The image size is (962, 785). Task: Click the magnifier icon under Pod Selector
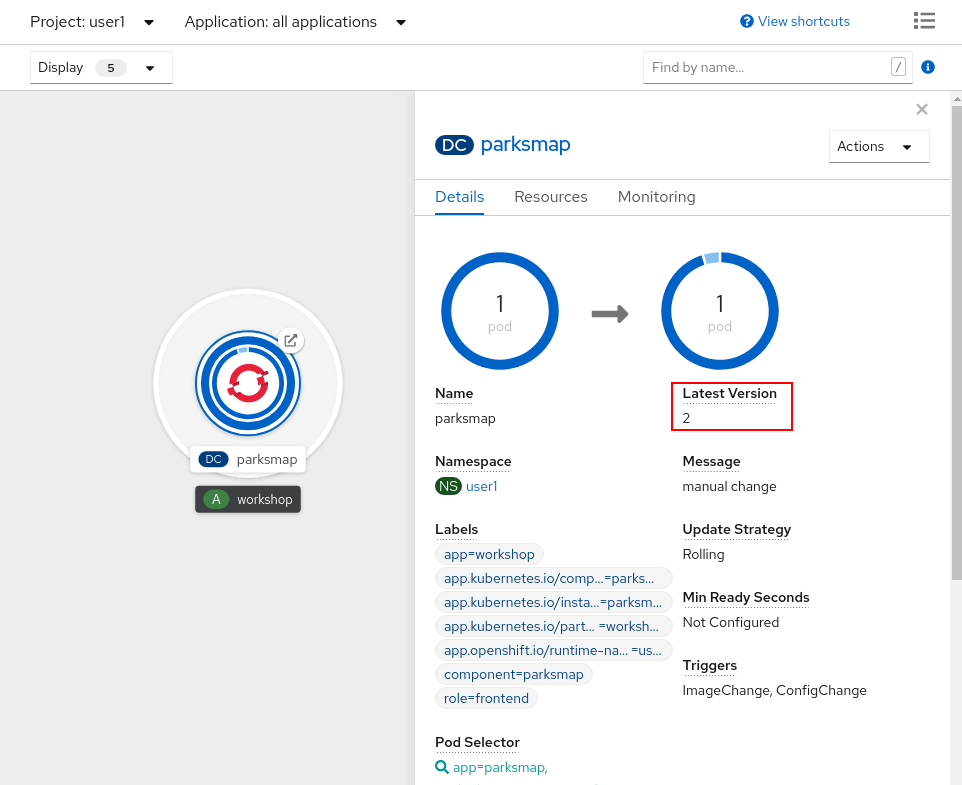442,767
